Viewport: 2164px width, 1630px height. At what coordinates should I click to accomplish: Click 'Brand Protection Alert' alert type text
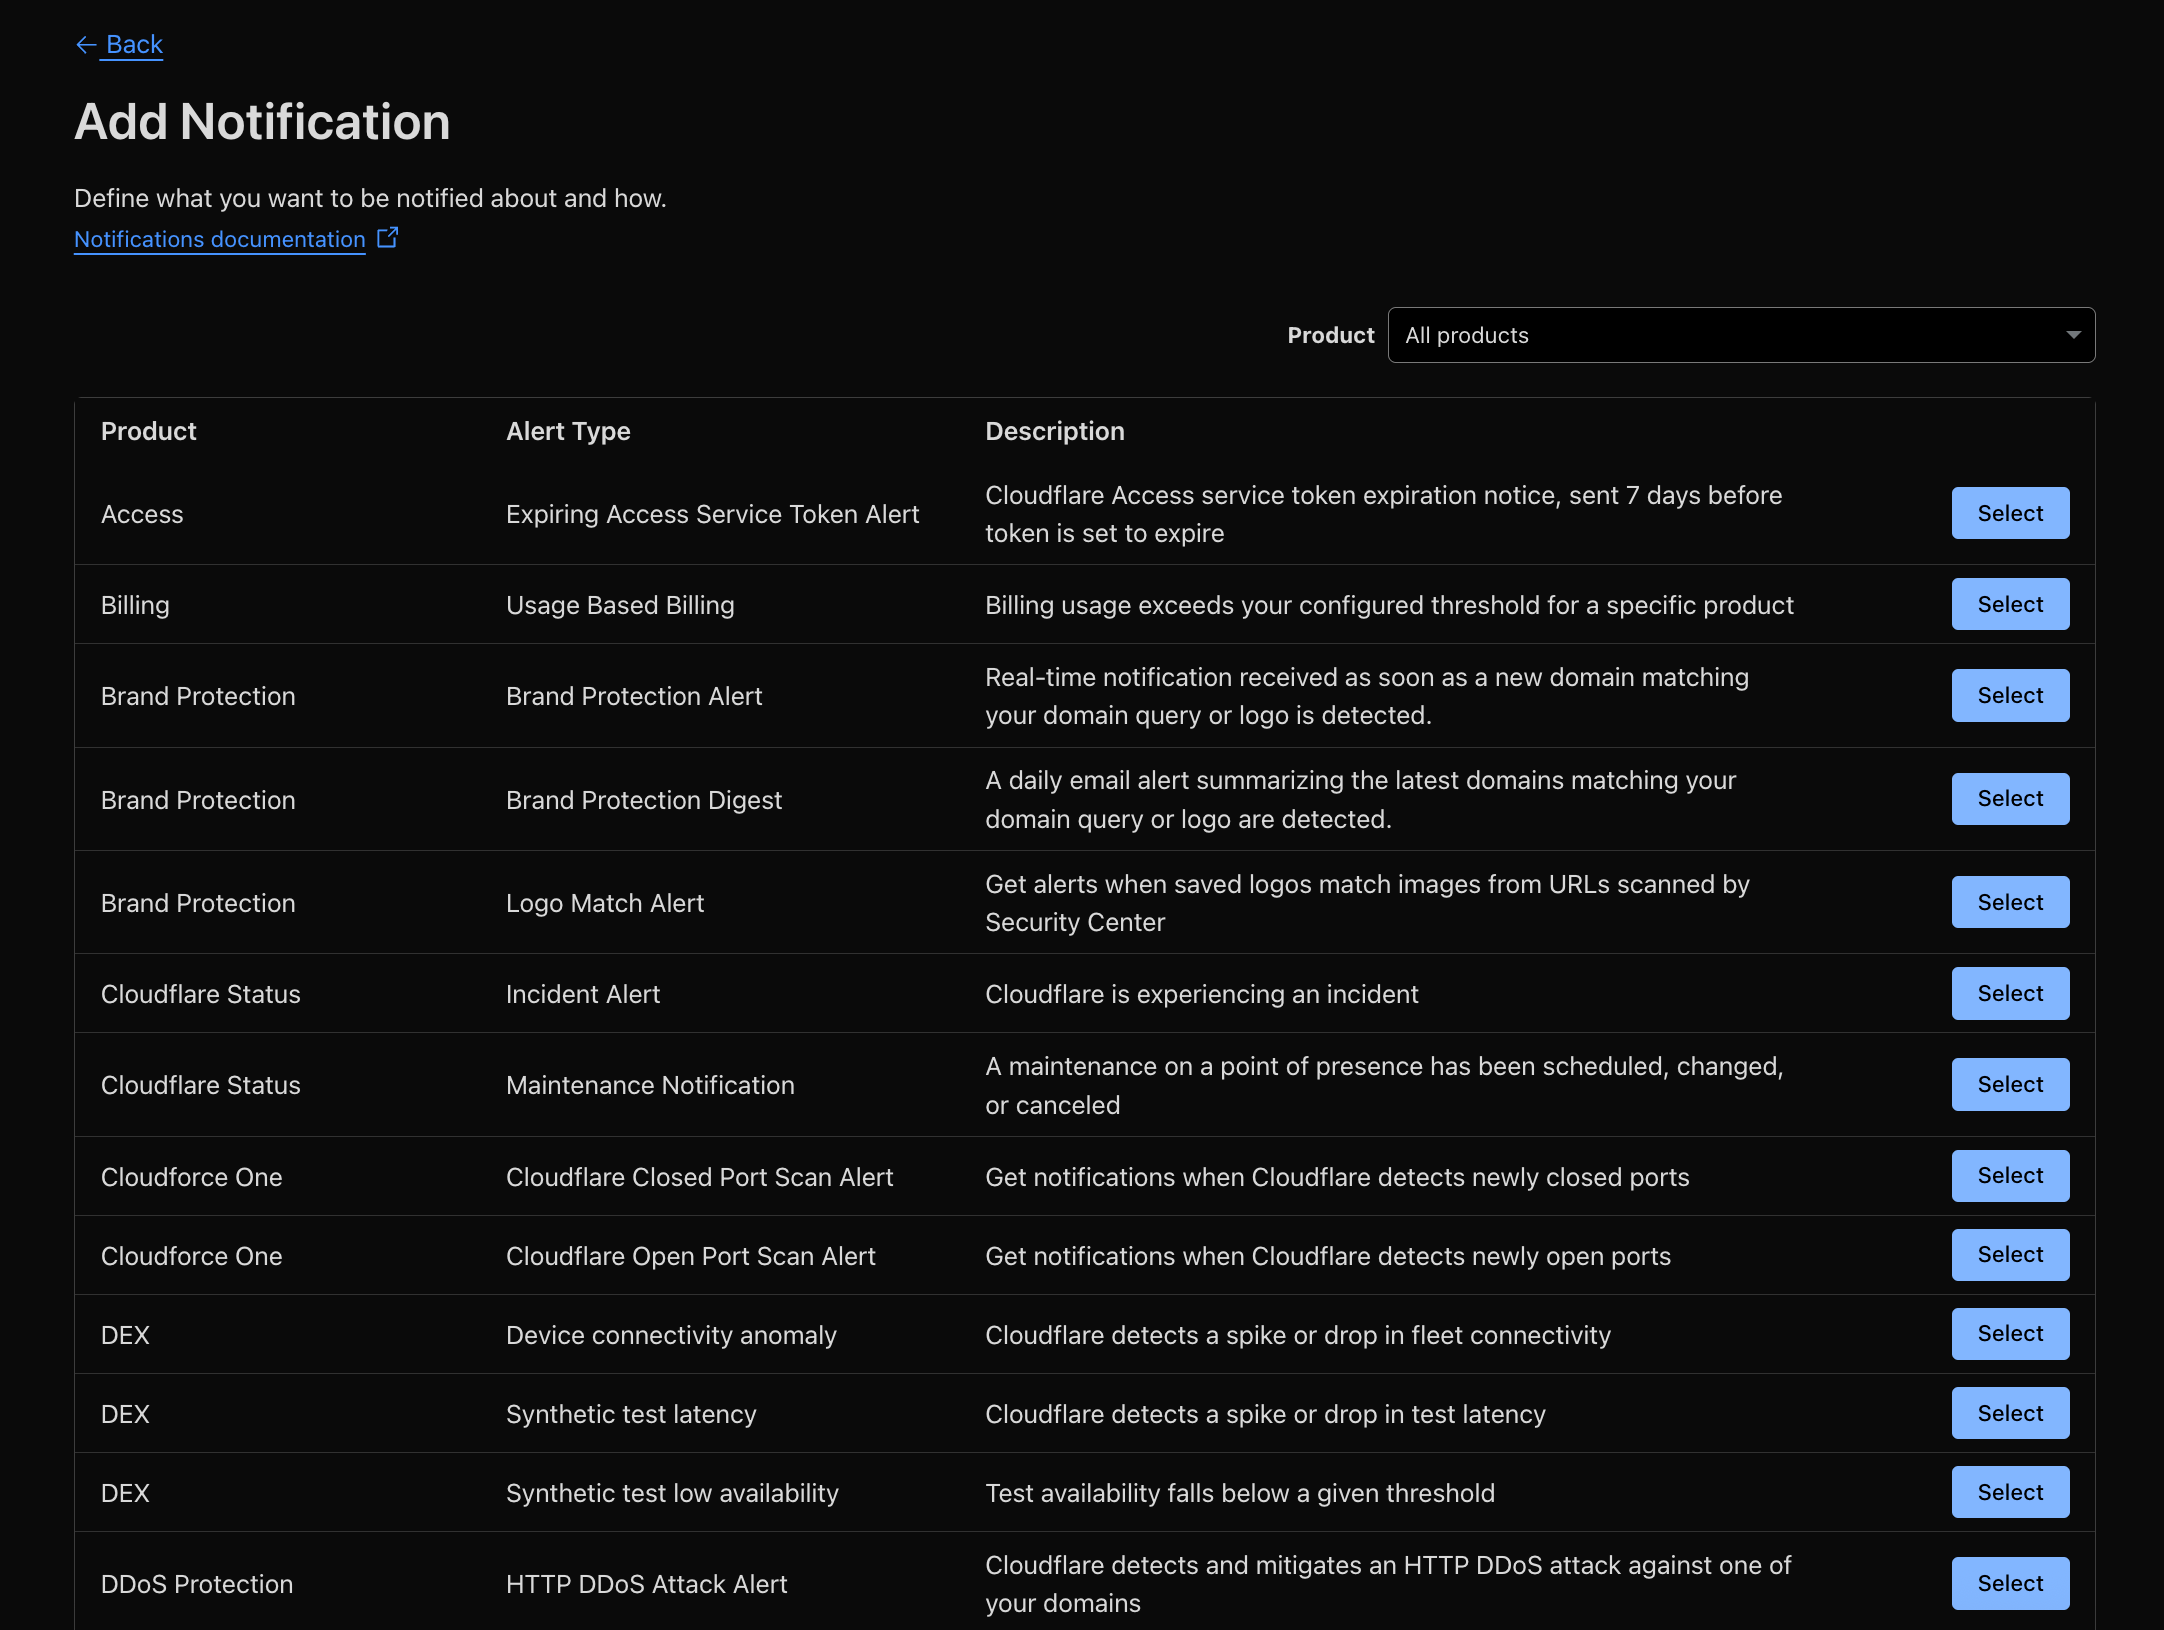[634, 696]
